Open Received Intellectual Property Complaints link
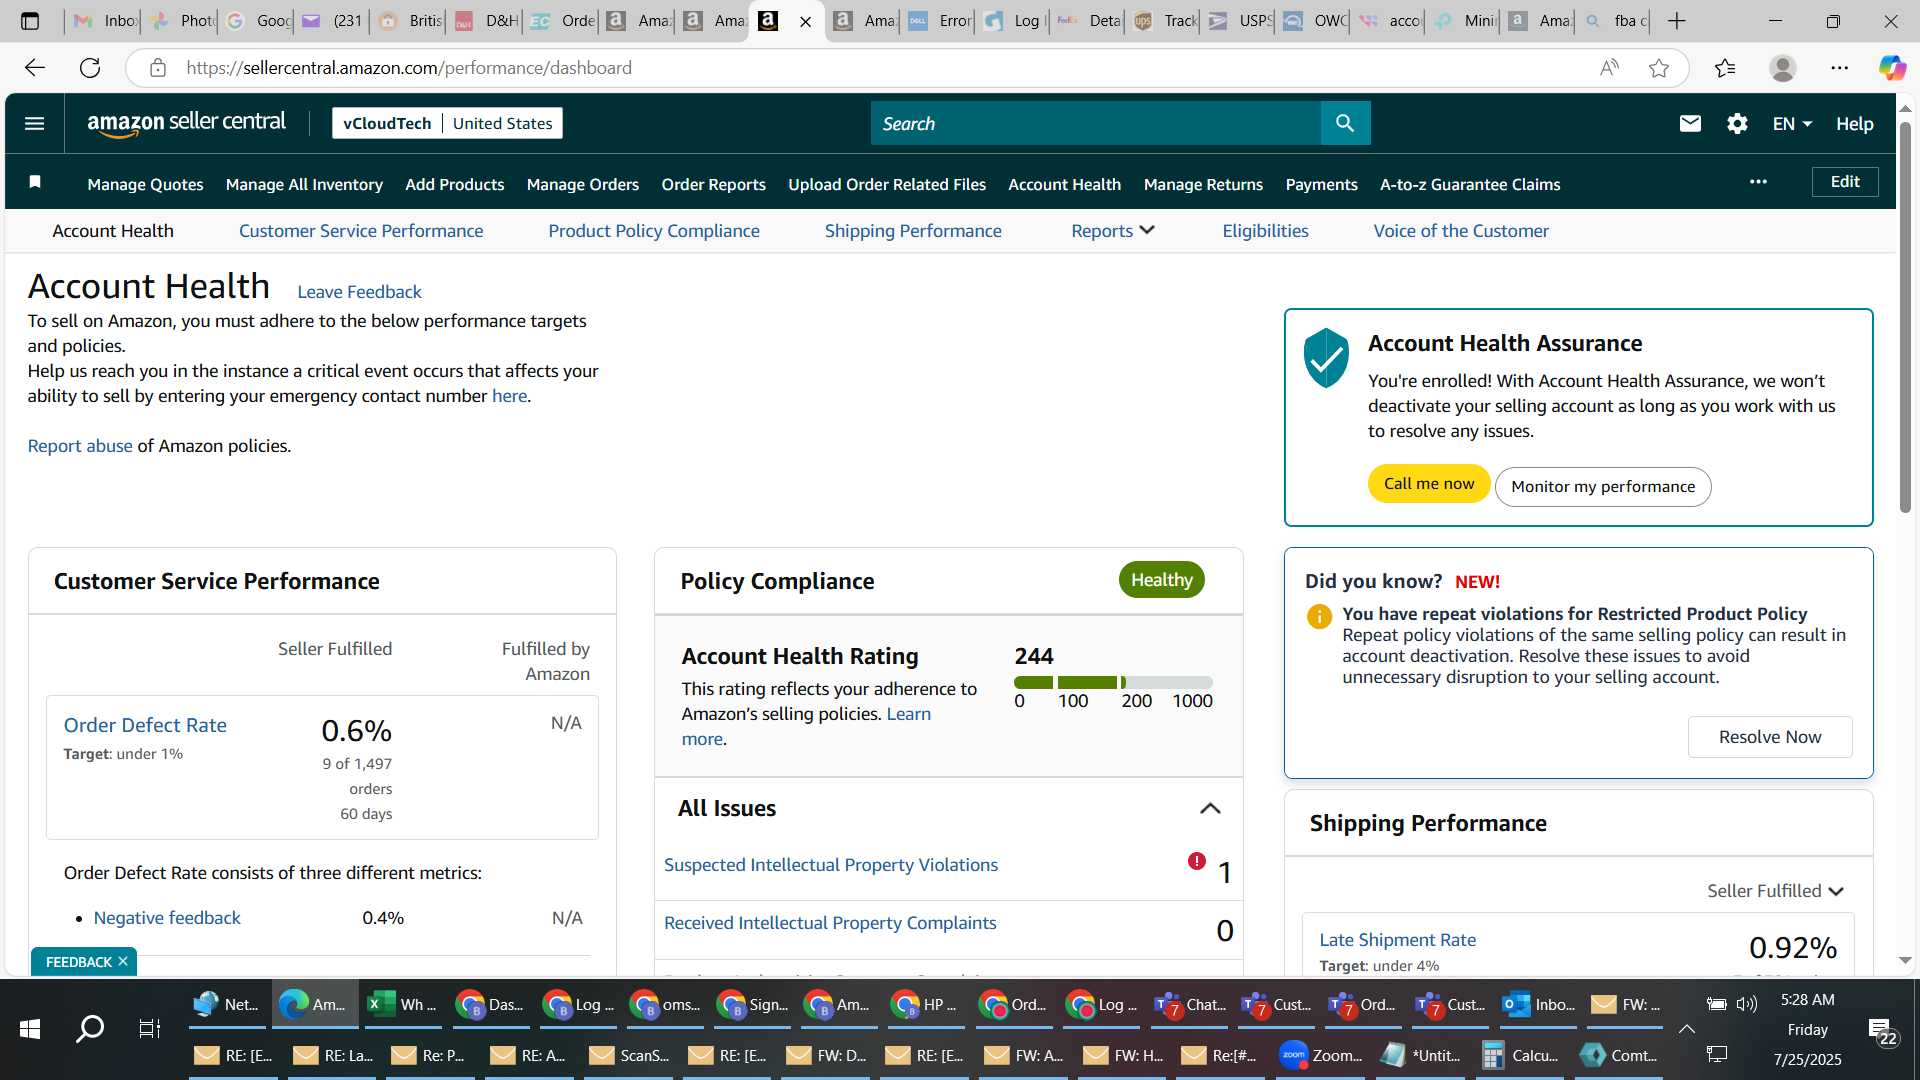 click(x=830, y=922)
